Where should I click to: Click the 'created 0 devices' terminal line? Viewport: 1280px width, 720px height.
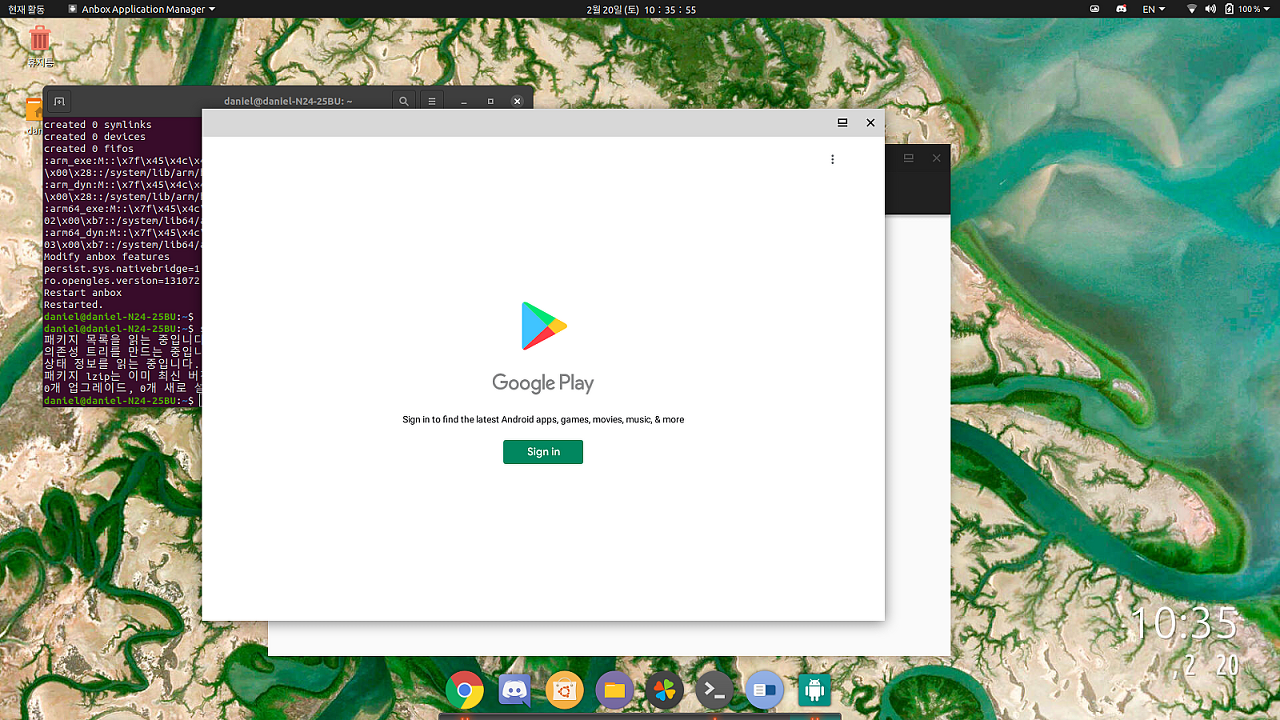(x=95, y=137)
